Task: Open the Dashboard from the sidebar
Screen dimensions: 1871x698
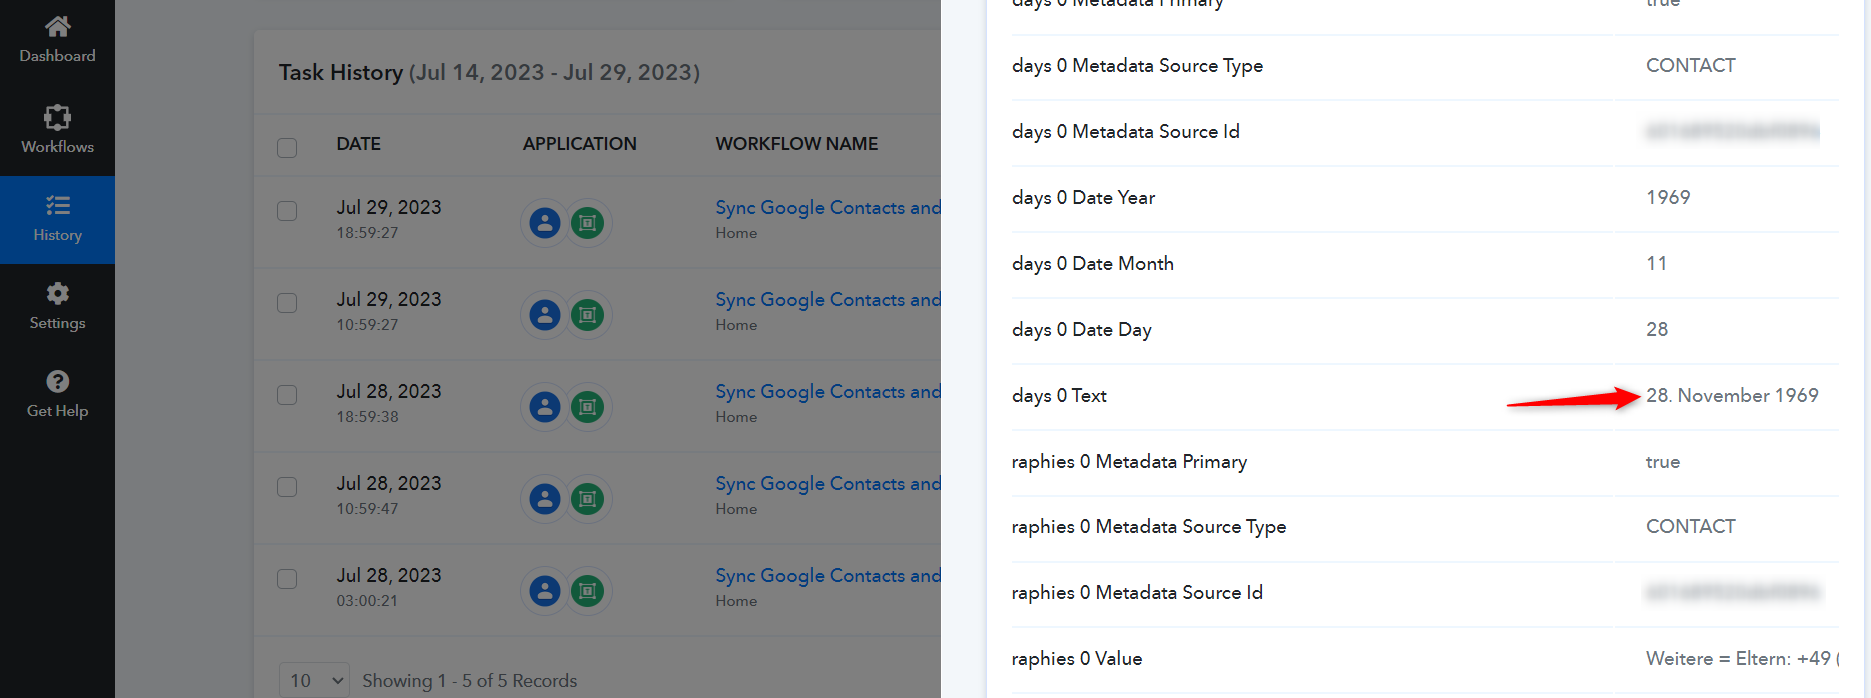Action: 57,40
